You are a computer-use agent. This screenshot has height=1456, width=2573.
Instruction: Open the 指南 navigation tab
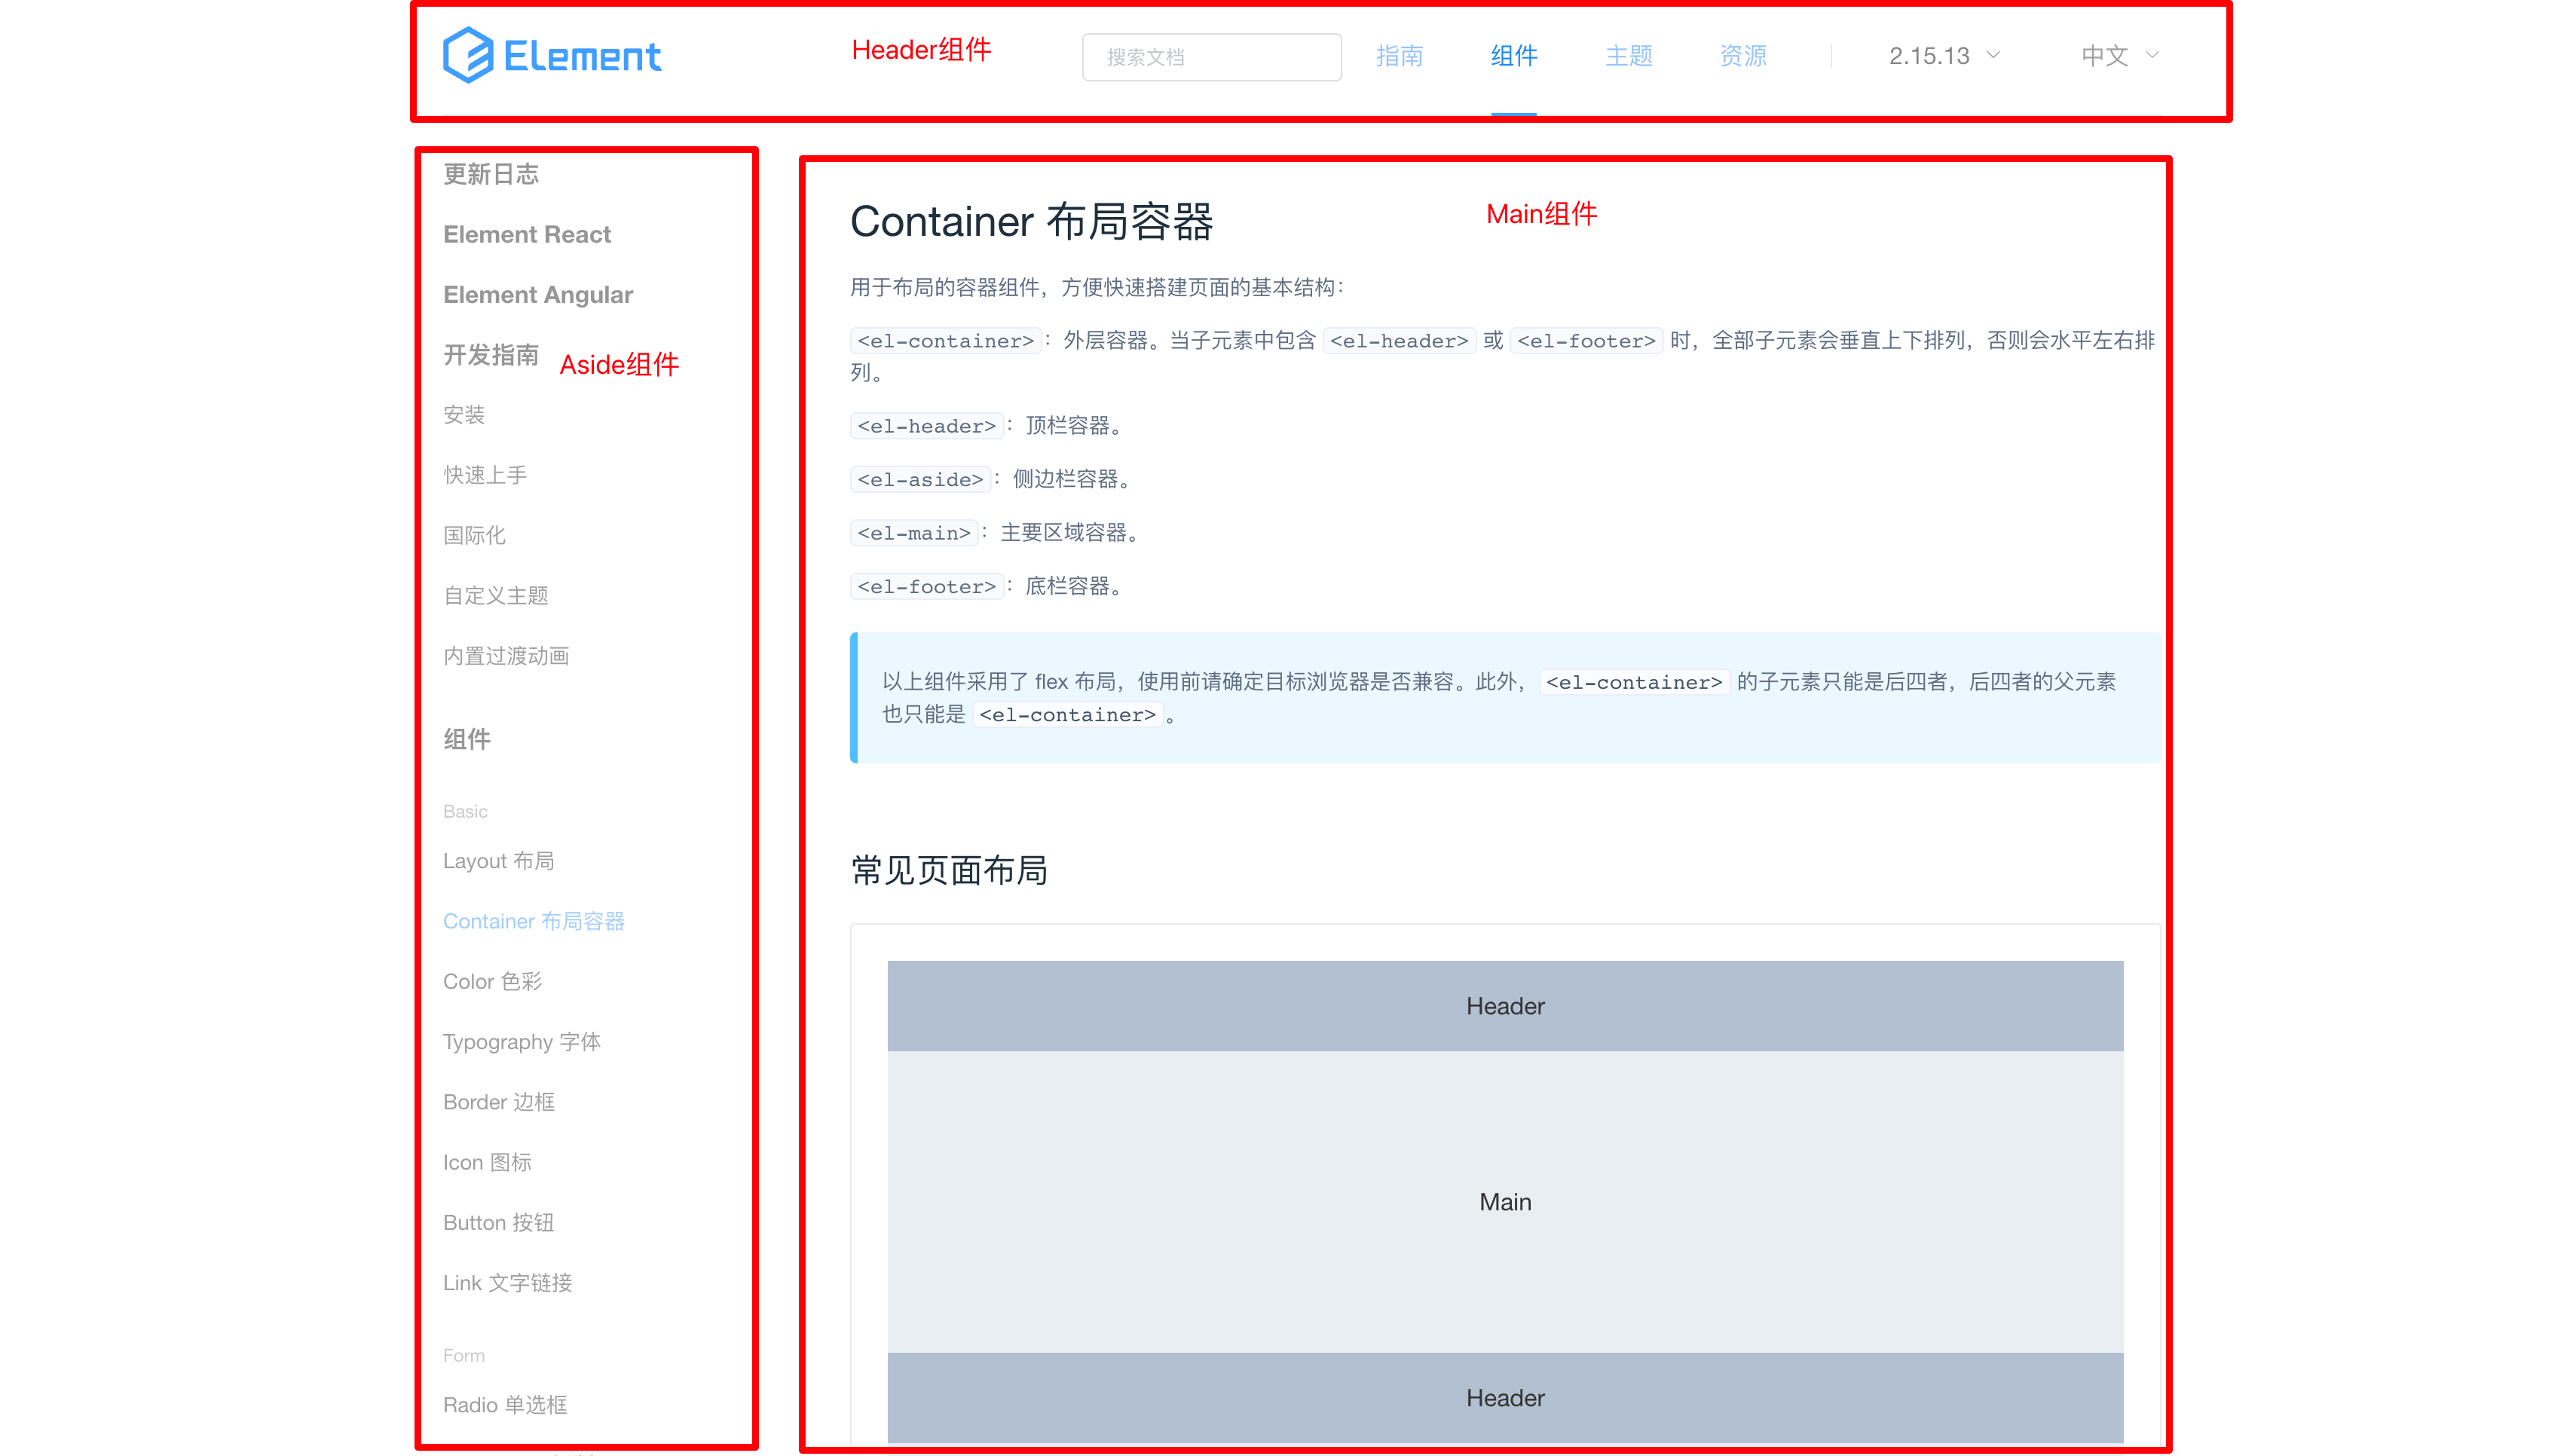pyautogui.click(x=1399, y=56)
